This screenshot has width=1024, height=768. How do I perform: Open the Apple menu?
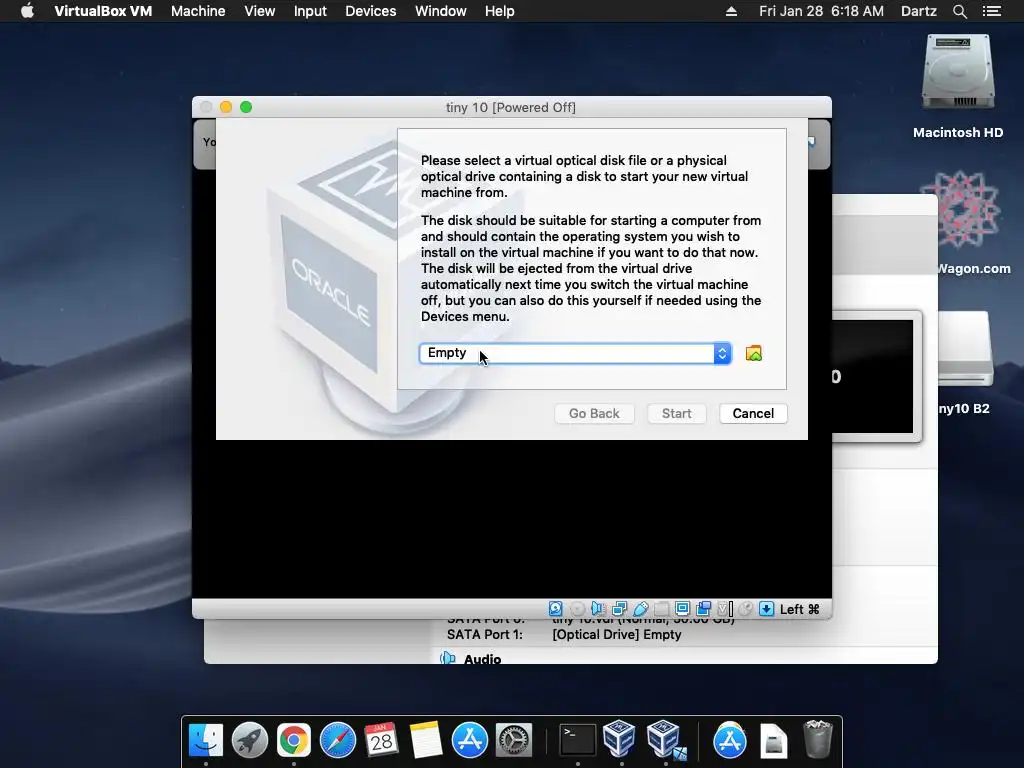(x=27, y=11)
